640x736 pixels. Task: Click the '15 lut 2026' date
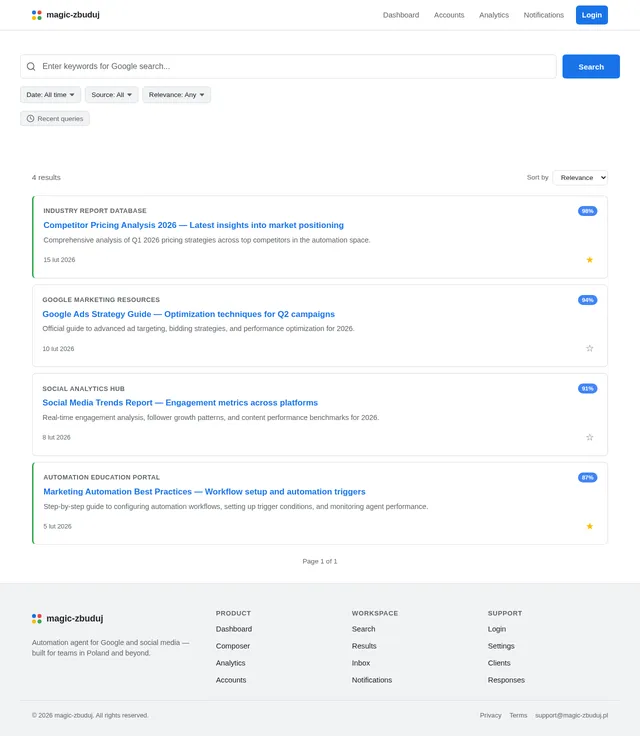pos(59,260)
